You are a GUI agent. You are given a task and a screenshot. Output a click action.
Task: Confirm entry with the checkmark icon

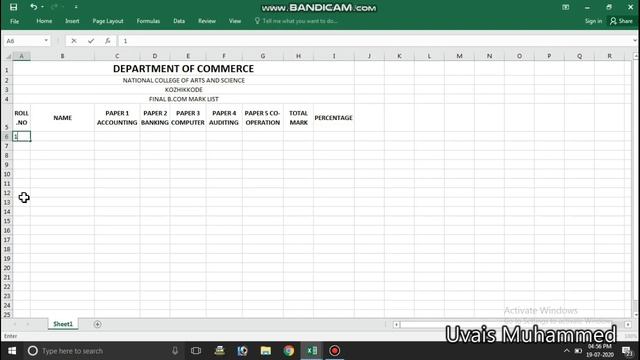tap(91, 41)
